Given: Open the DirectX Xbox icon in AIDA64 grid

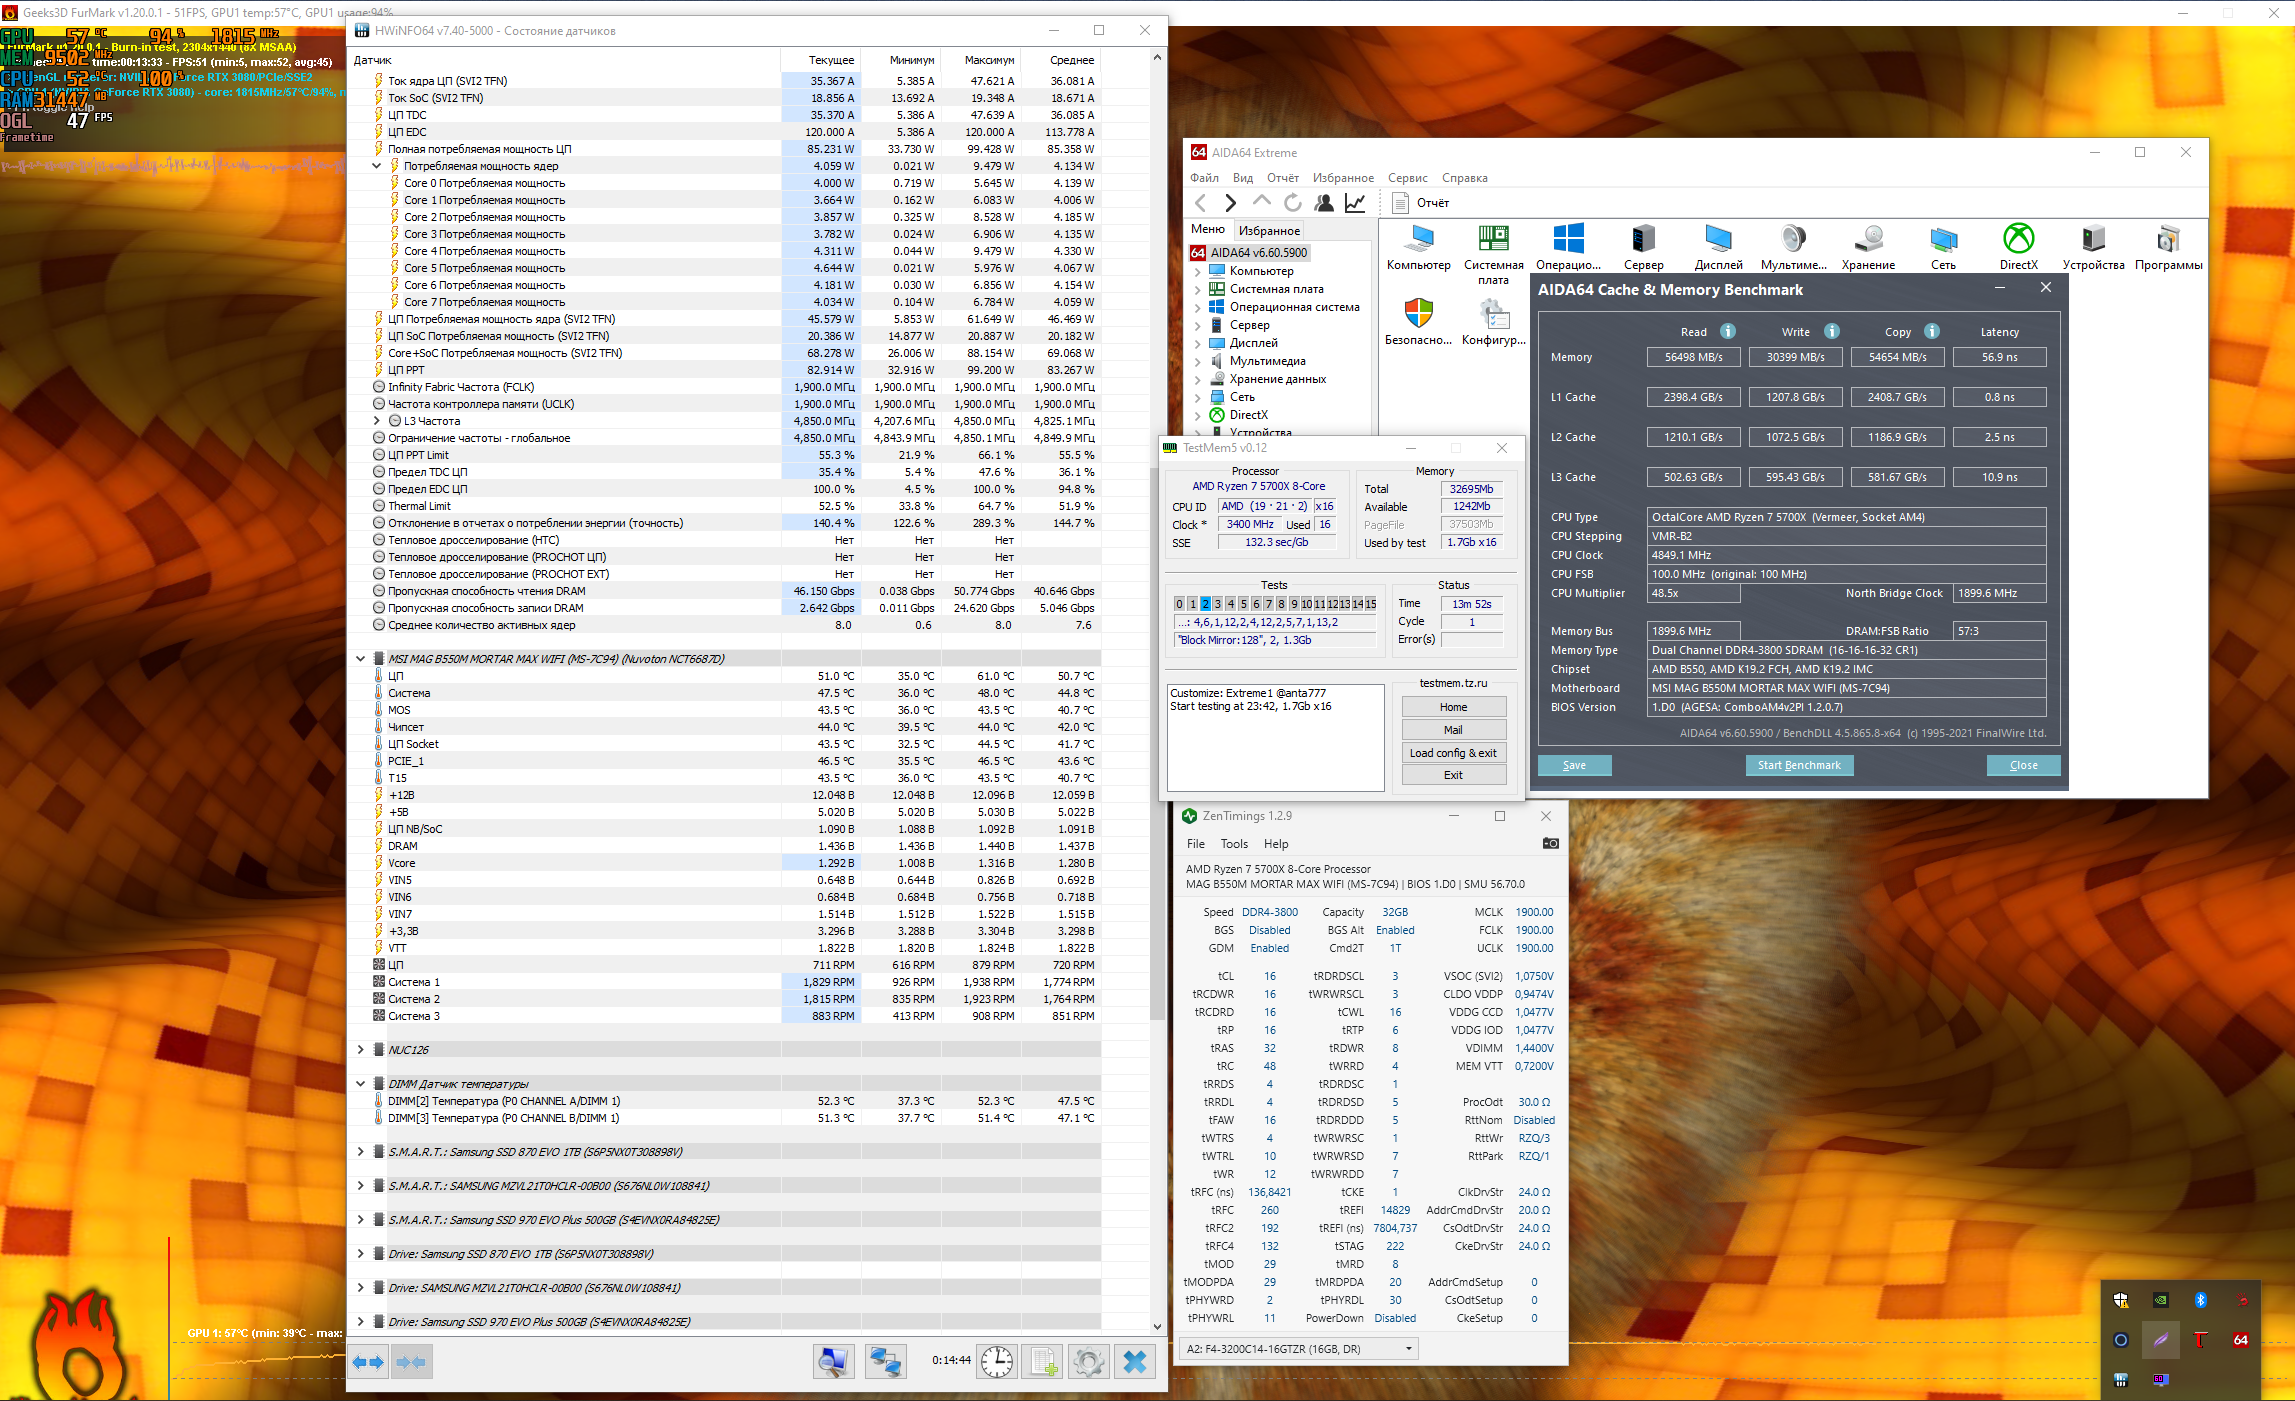Looking at the screenshot, I should pyautogui.click(x=2018, y=247).
